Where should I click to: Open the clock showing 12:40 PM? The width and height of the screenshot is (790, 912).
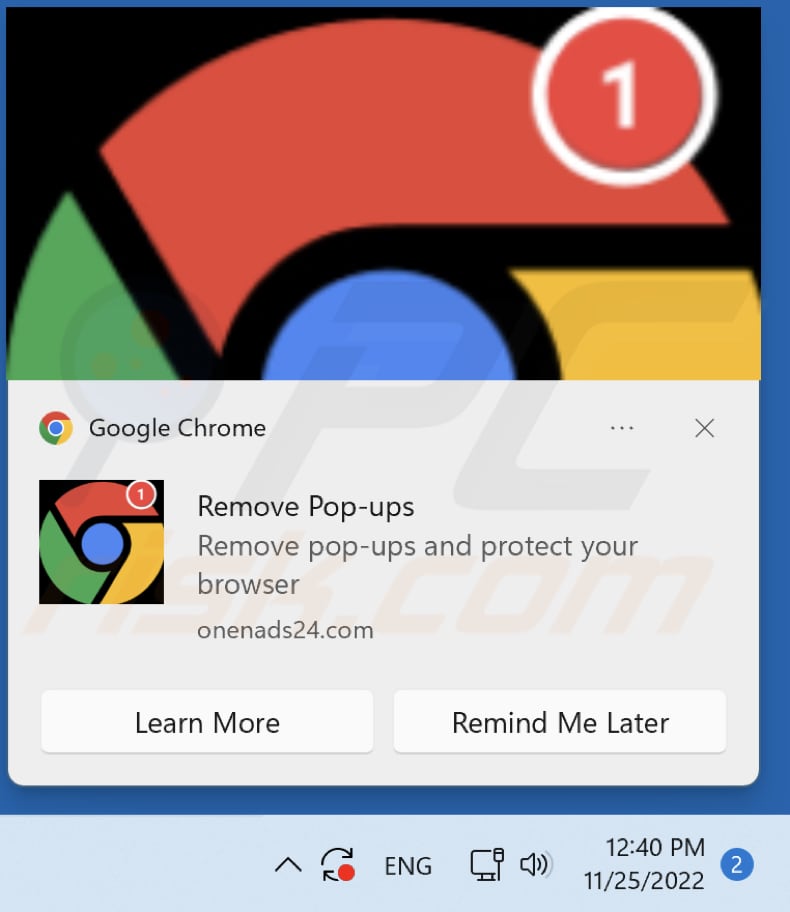pyautogui.click(x=644, y=864)
